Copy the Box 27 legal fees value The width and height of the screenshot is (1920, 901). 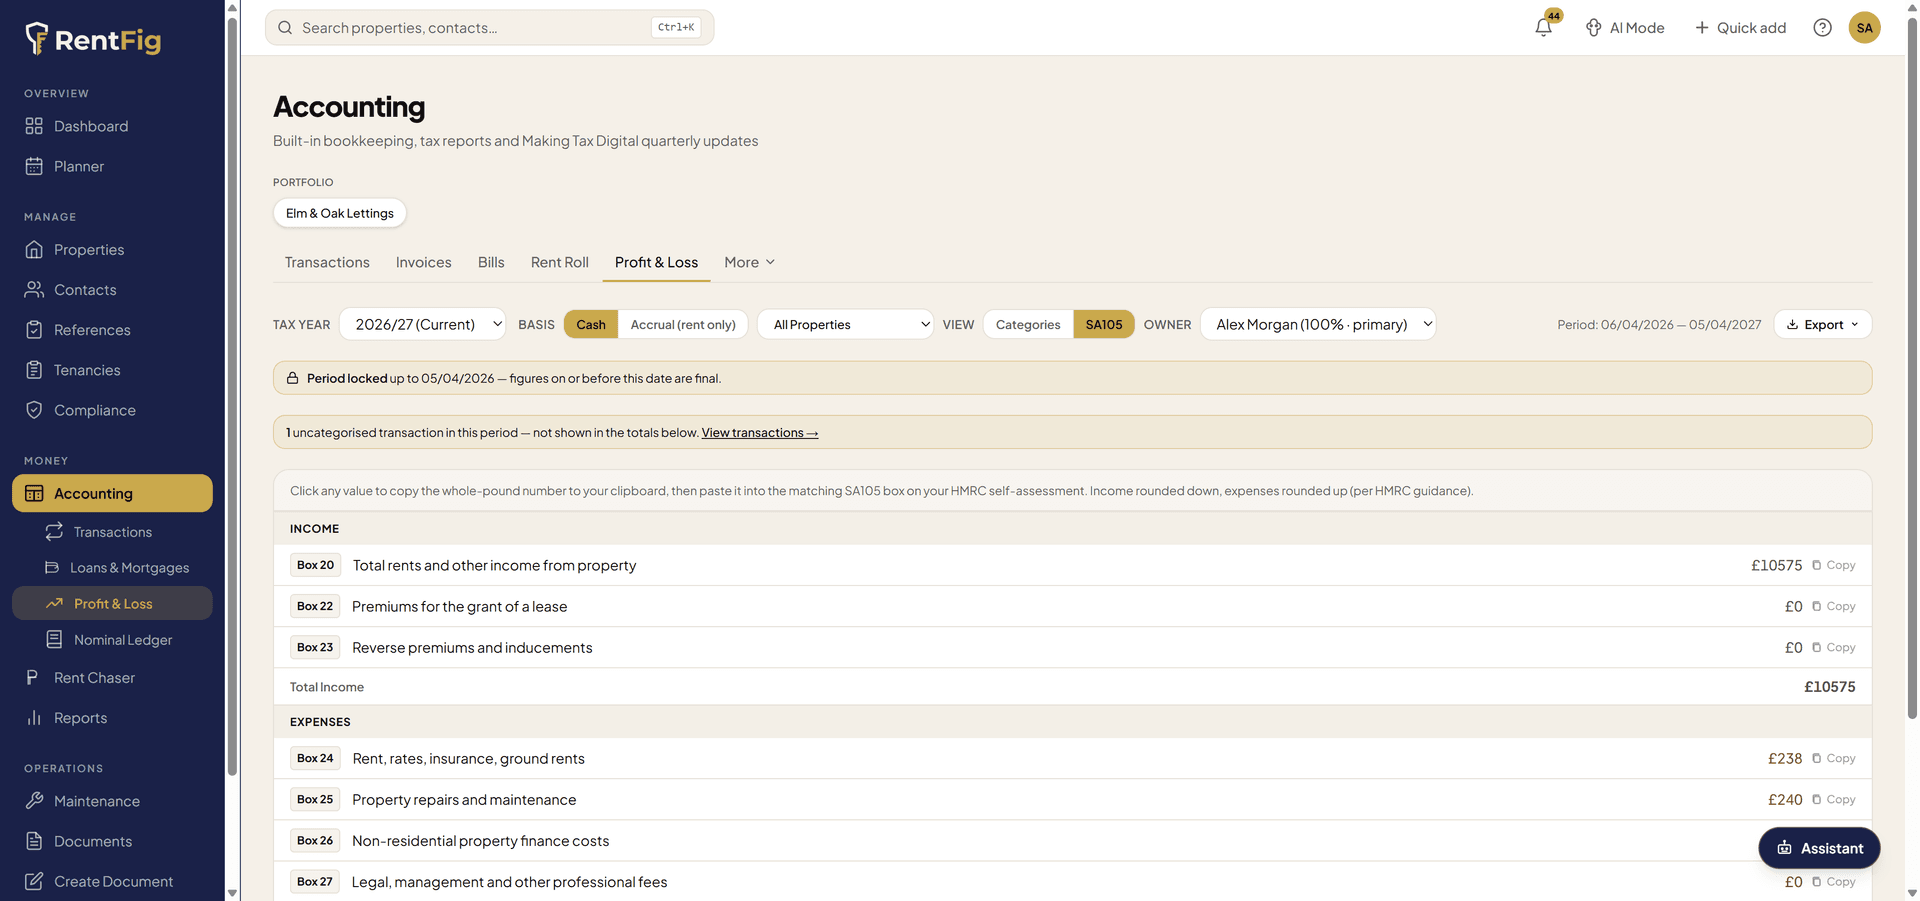[1834, 882]
